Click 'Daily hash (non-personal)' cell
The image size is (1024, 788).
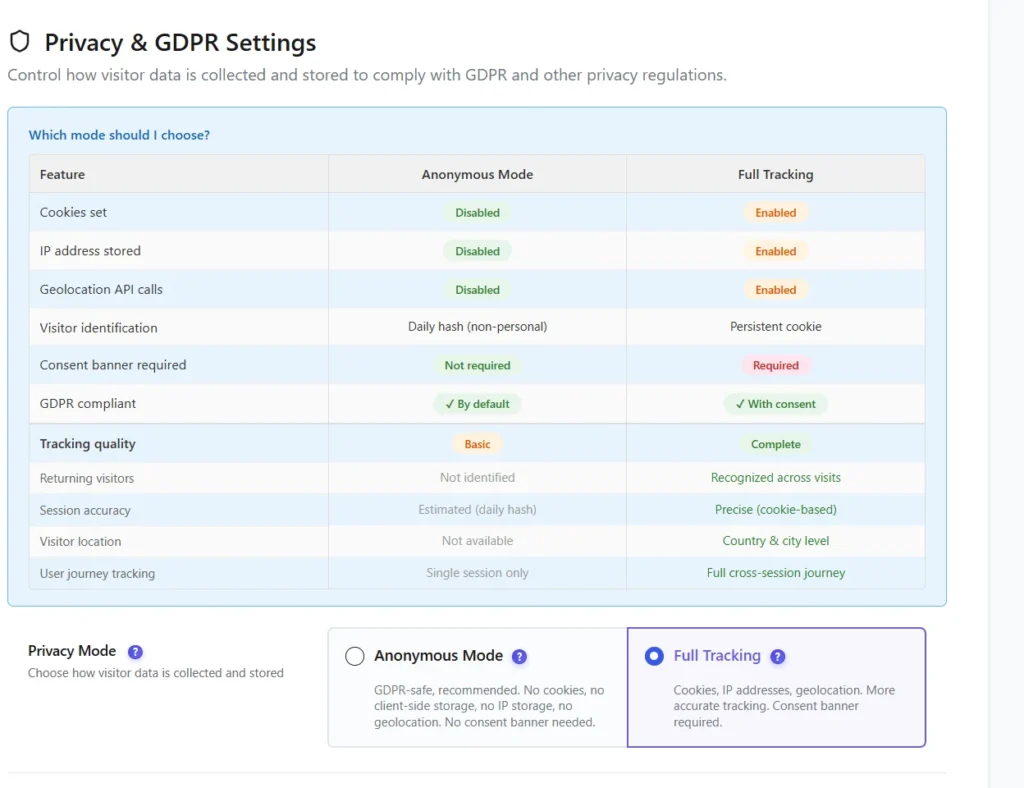point(477,326)
